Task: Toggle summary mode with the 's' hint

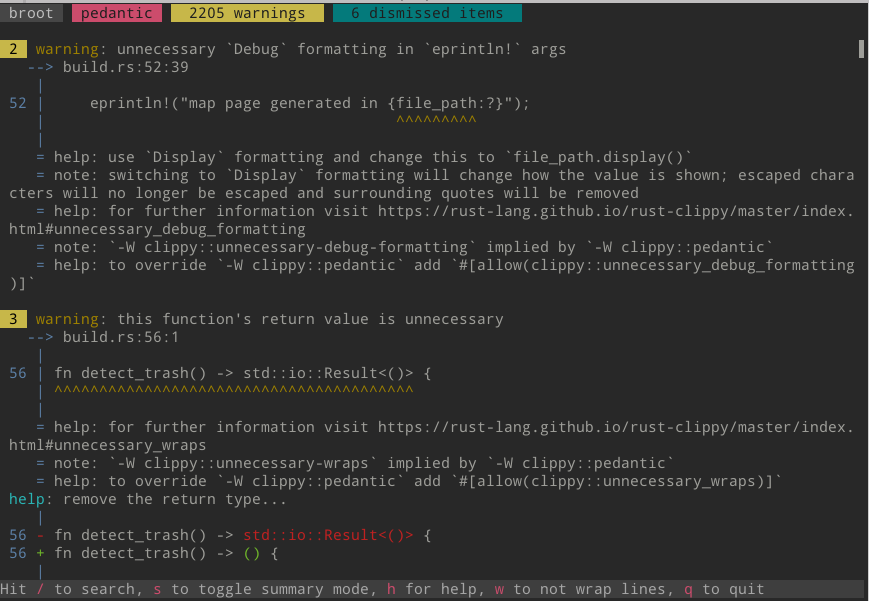Action: coord(157,589)
